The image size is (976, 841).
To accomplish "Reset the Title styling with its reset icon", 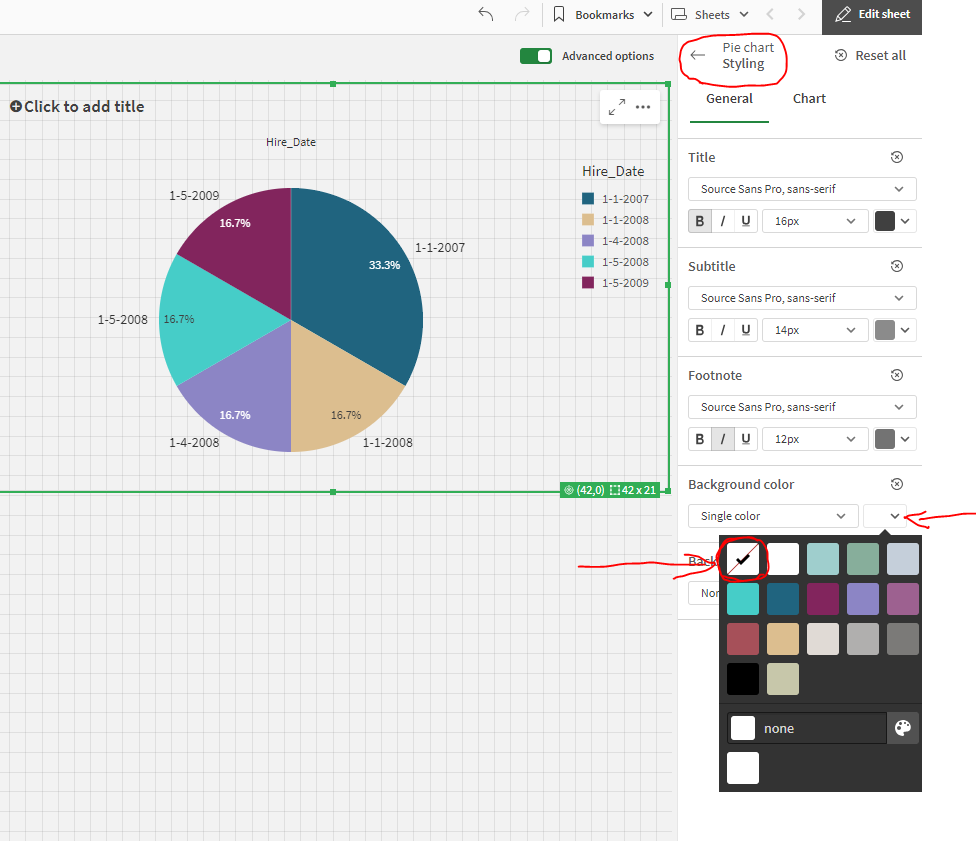I will point(896,157).
